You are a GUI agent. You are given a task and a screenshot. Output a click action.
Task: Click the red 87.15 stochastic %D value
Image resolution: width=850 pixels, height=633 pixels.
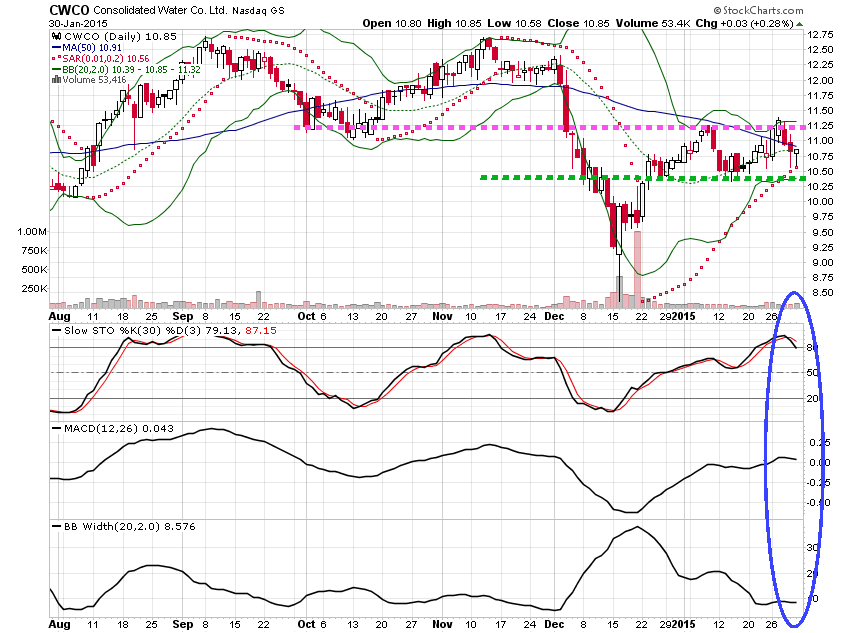[261, 331]
